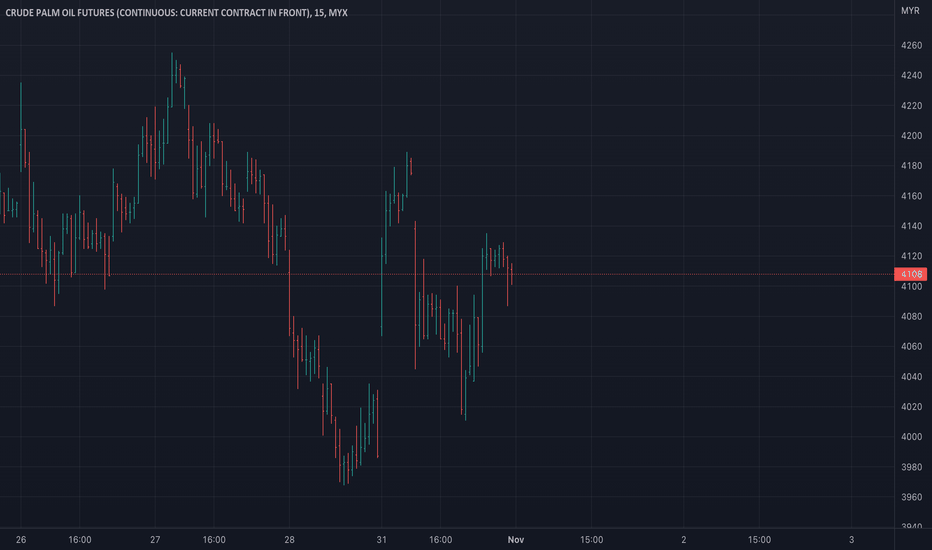Screen dimensions: 932x550
Task: Click the 4000 price axis label
Action: tap(911, 437)
